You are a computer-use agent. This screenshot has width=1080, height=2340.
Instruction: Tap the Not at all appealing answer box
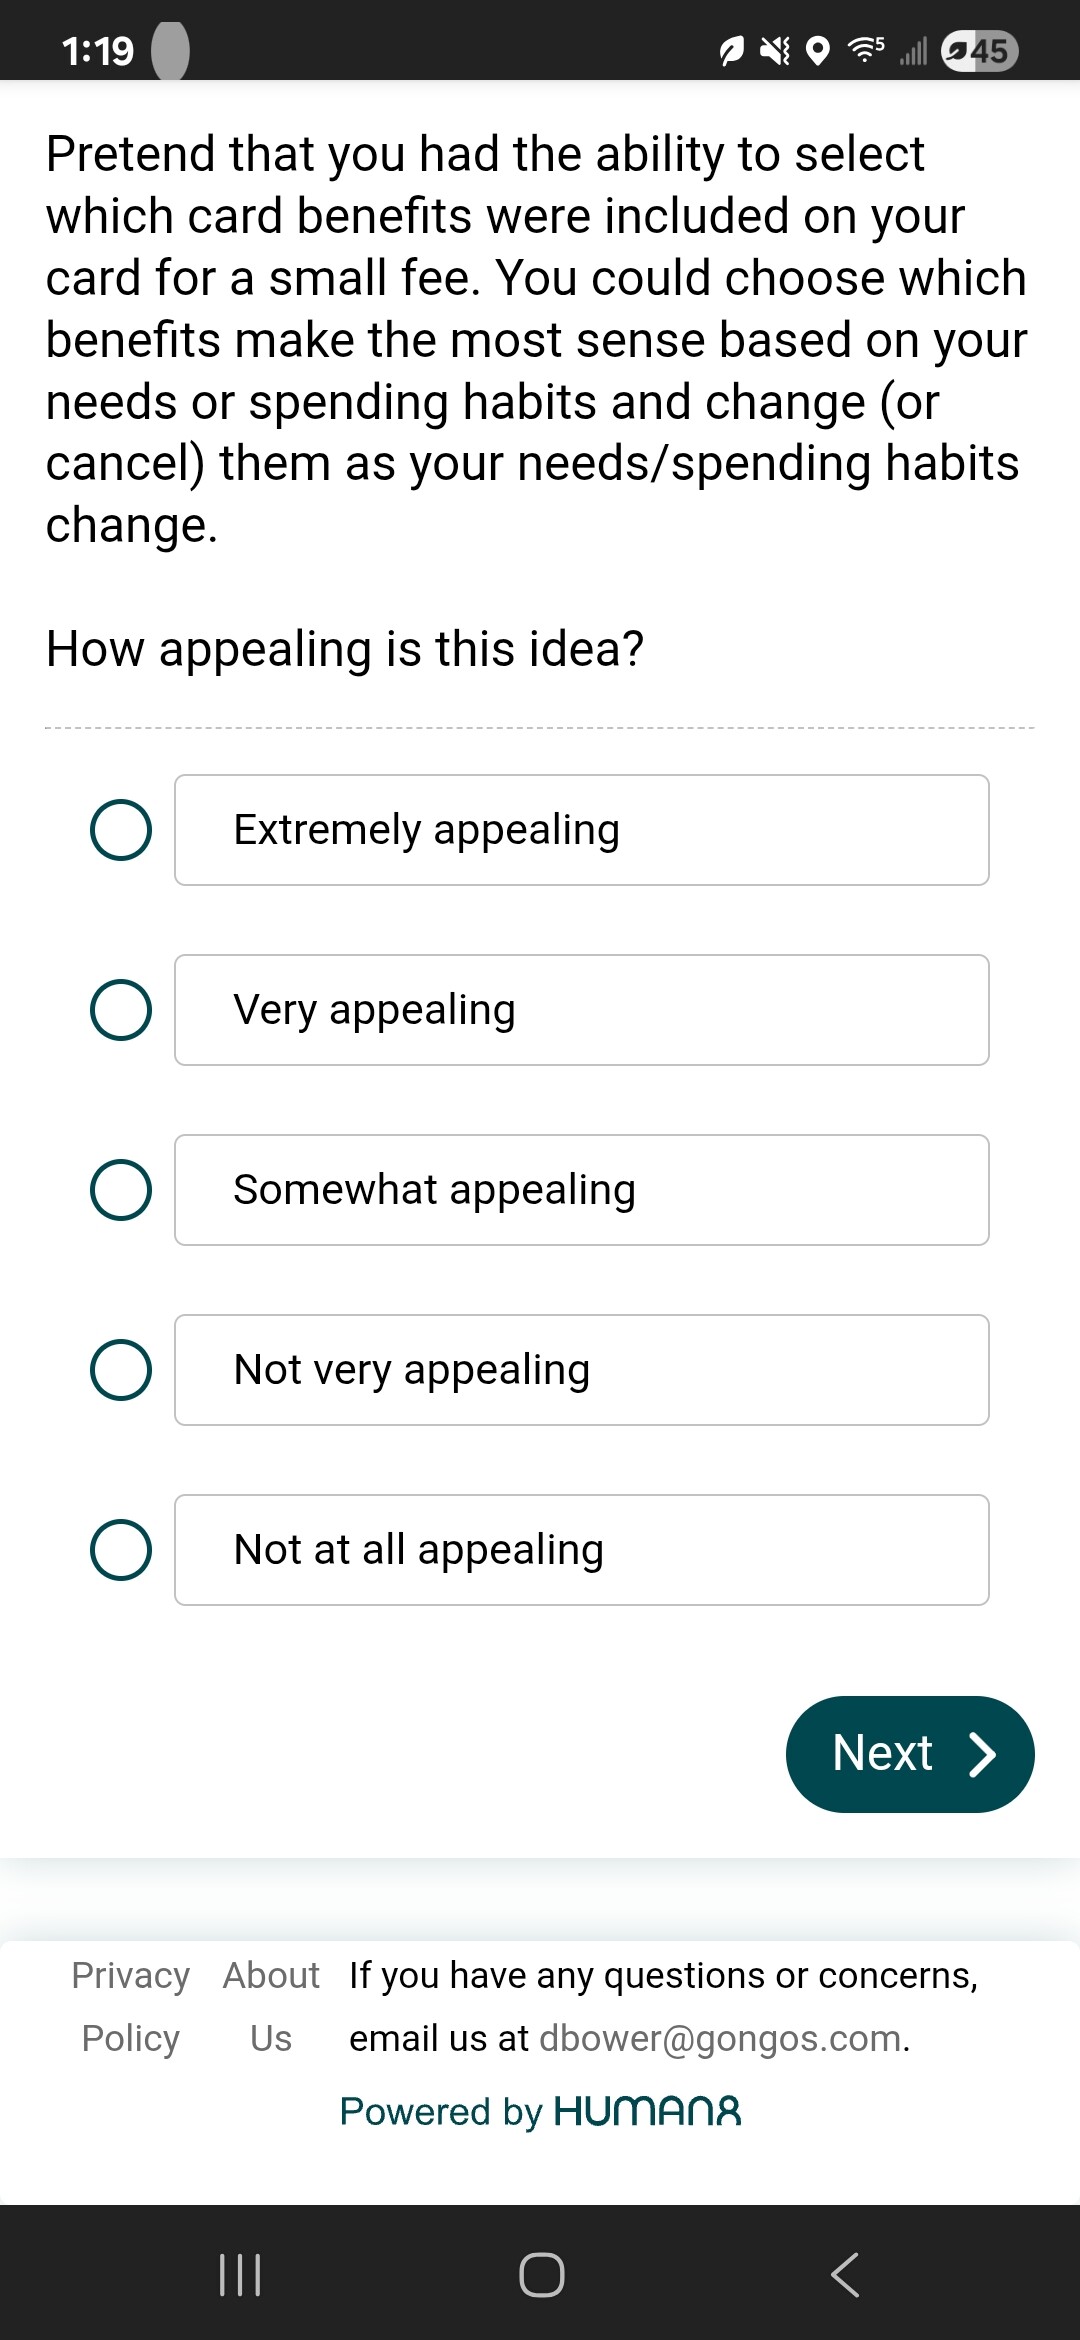point(582,1550)
